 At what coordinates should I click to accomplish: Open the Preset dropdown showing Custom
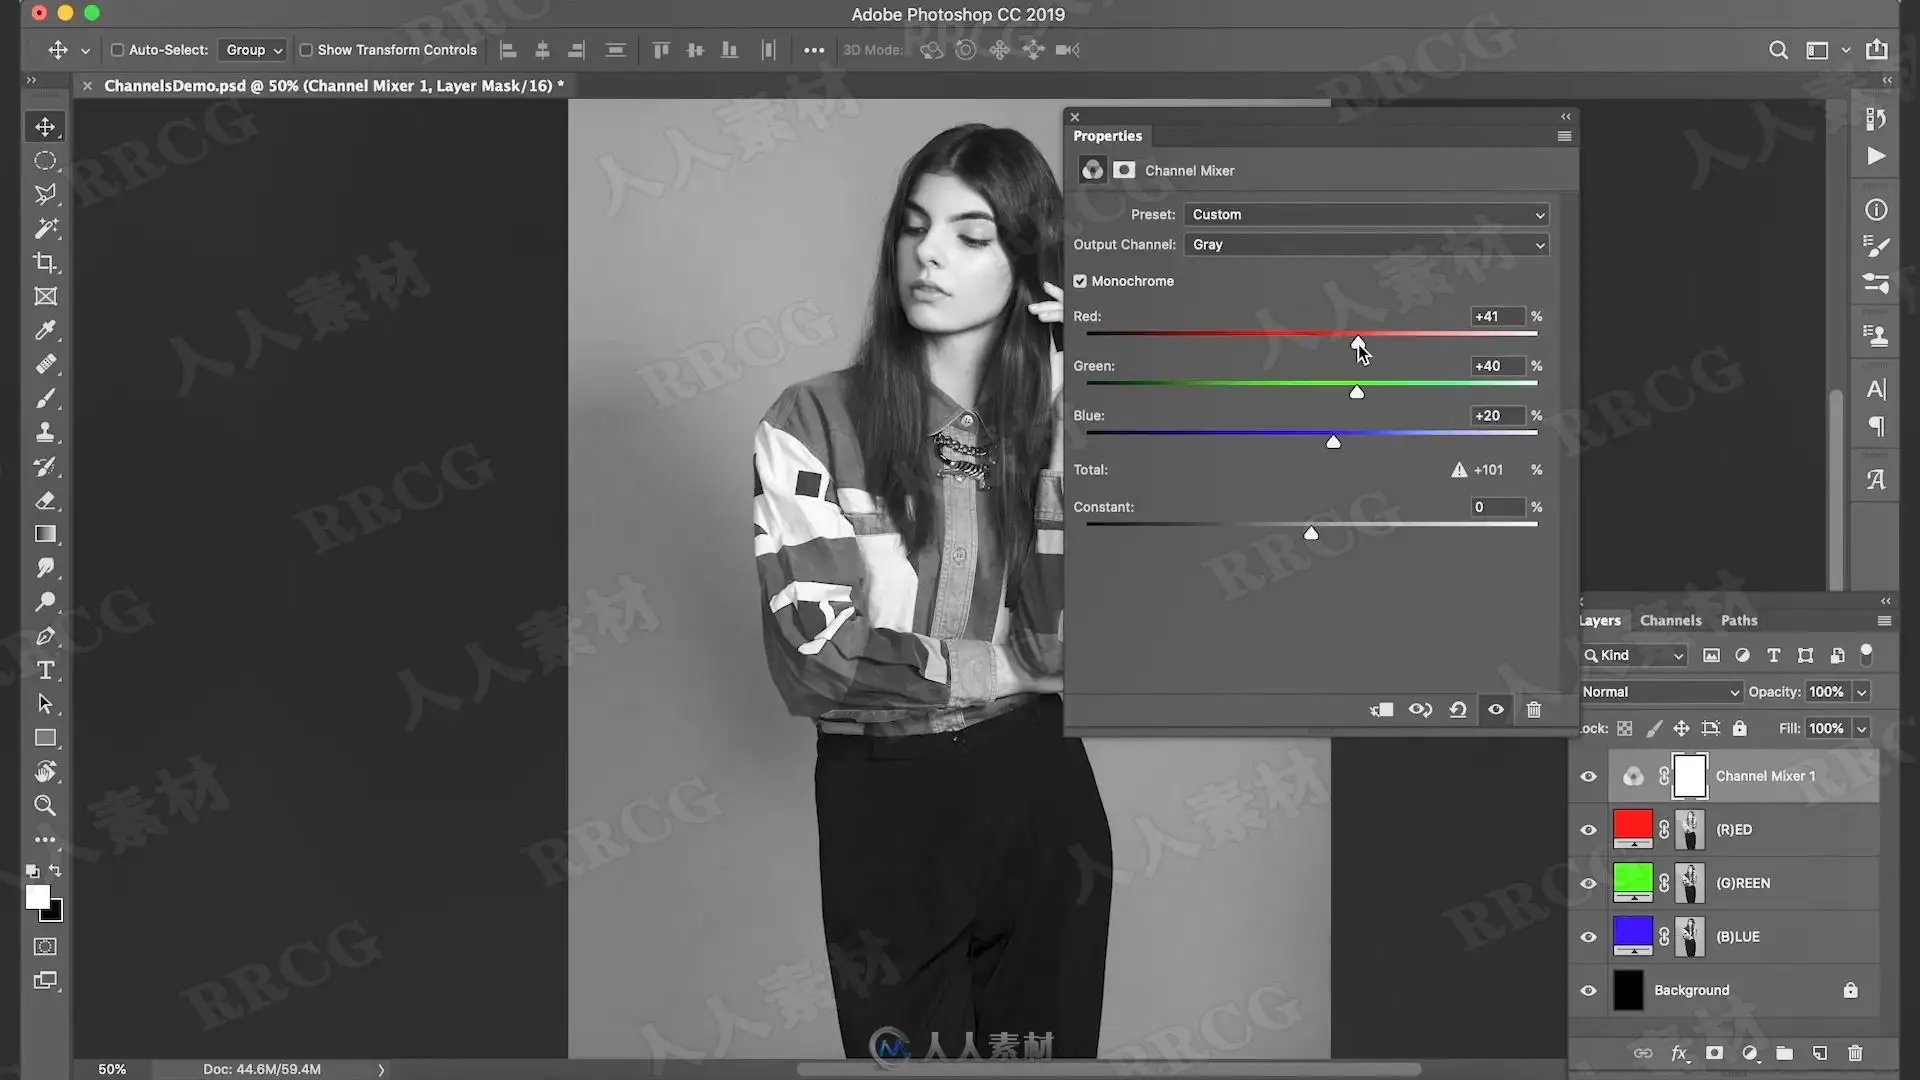click(x=1366, y=215)
